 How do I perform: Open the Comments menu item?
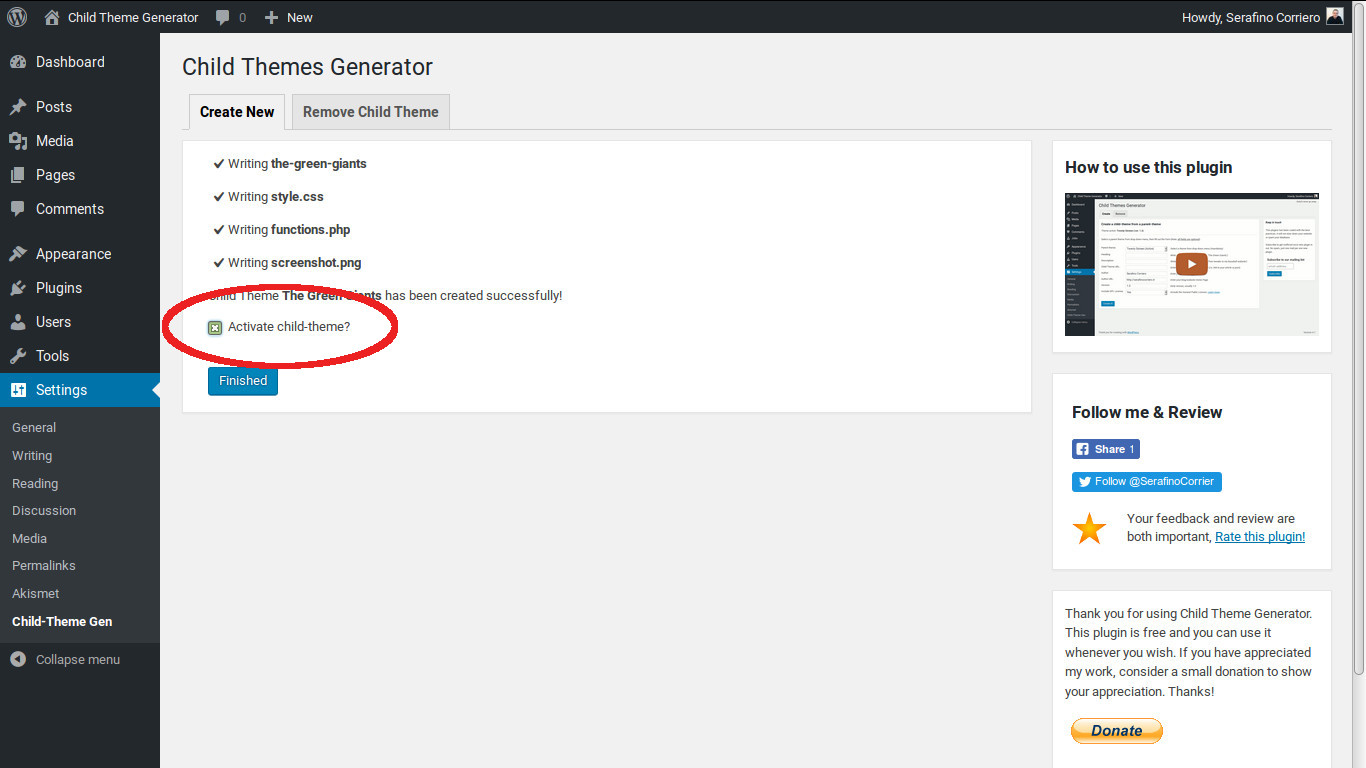[x=80, y=209]
